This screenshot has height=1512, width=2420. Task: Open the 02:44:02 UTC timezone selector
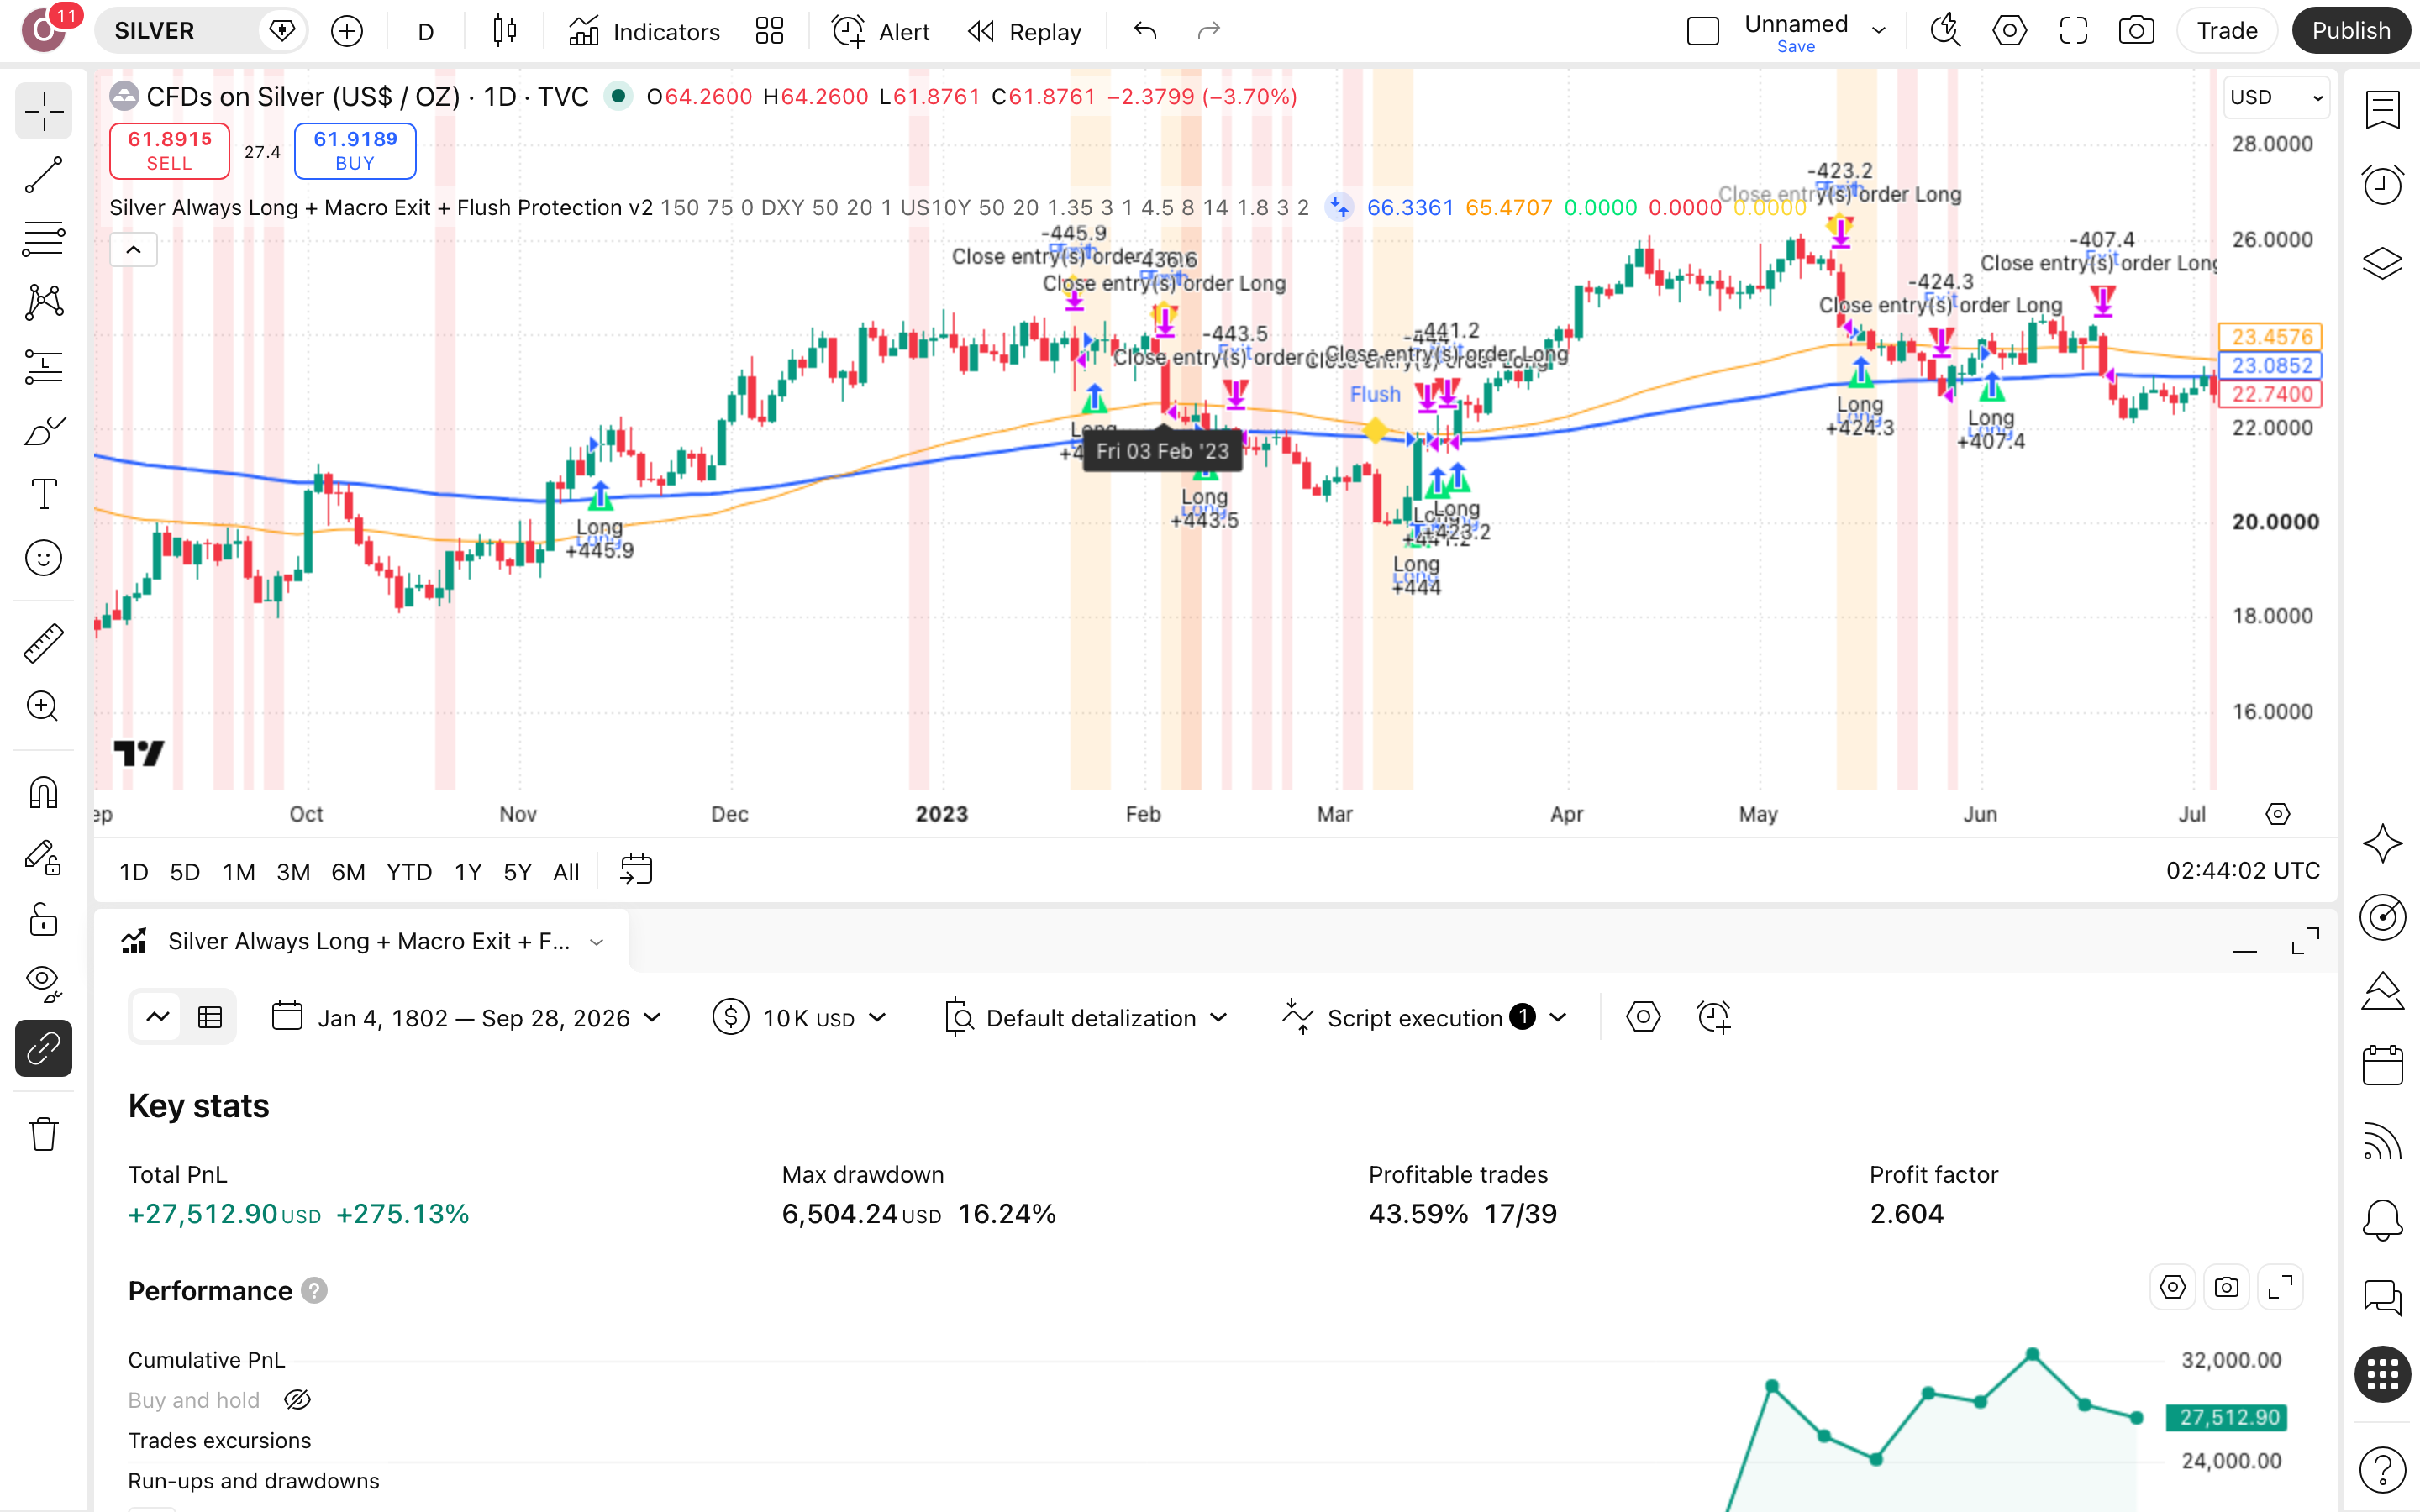pyautogui.click(x=2242, y=871)
